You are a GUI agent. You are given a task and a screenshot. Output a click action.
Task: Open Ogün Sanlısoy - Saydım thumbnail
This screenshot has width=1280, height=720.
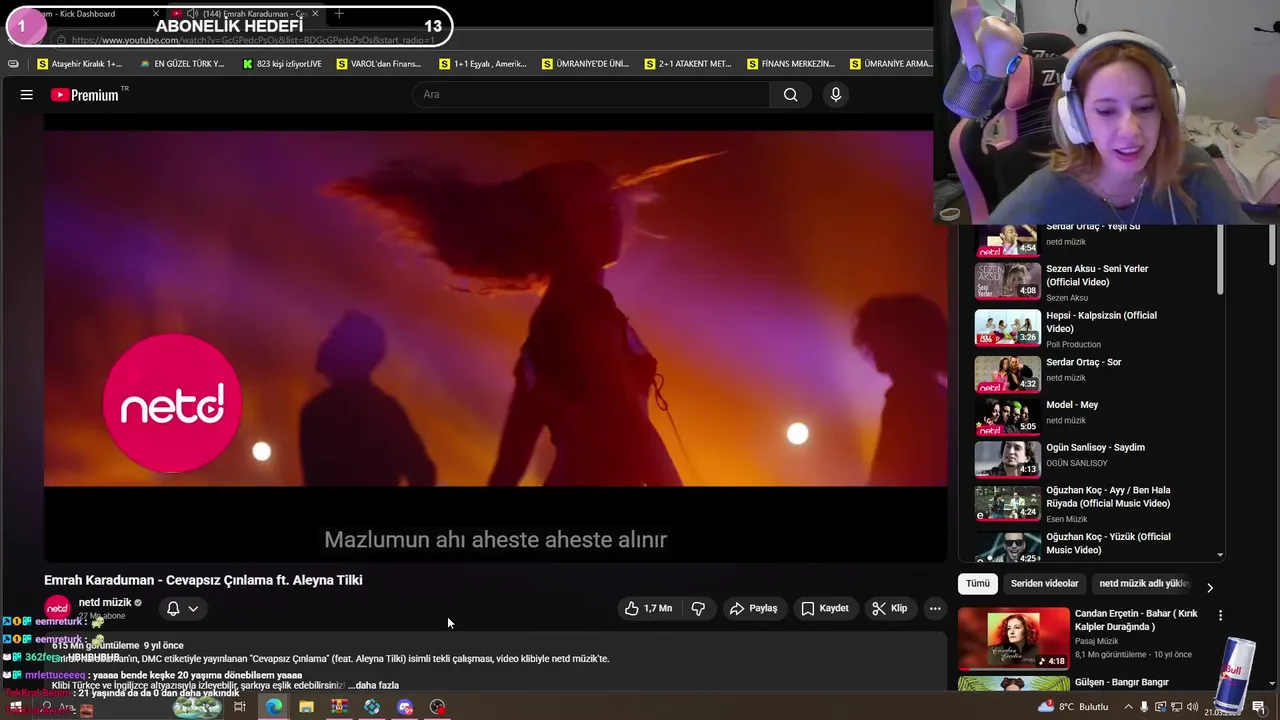tap(1008, 459)
